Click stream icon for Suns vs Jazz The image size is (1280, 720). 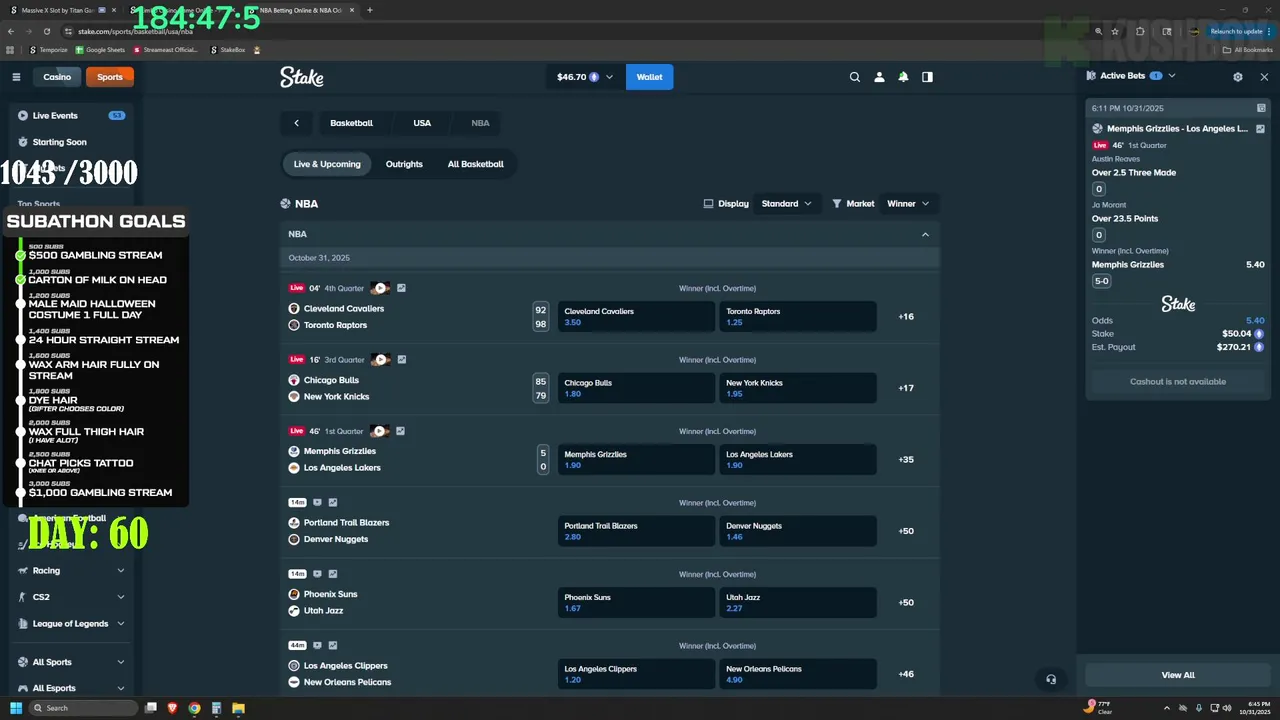click(x=317, y=574)
